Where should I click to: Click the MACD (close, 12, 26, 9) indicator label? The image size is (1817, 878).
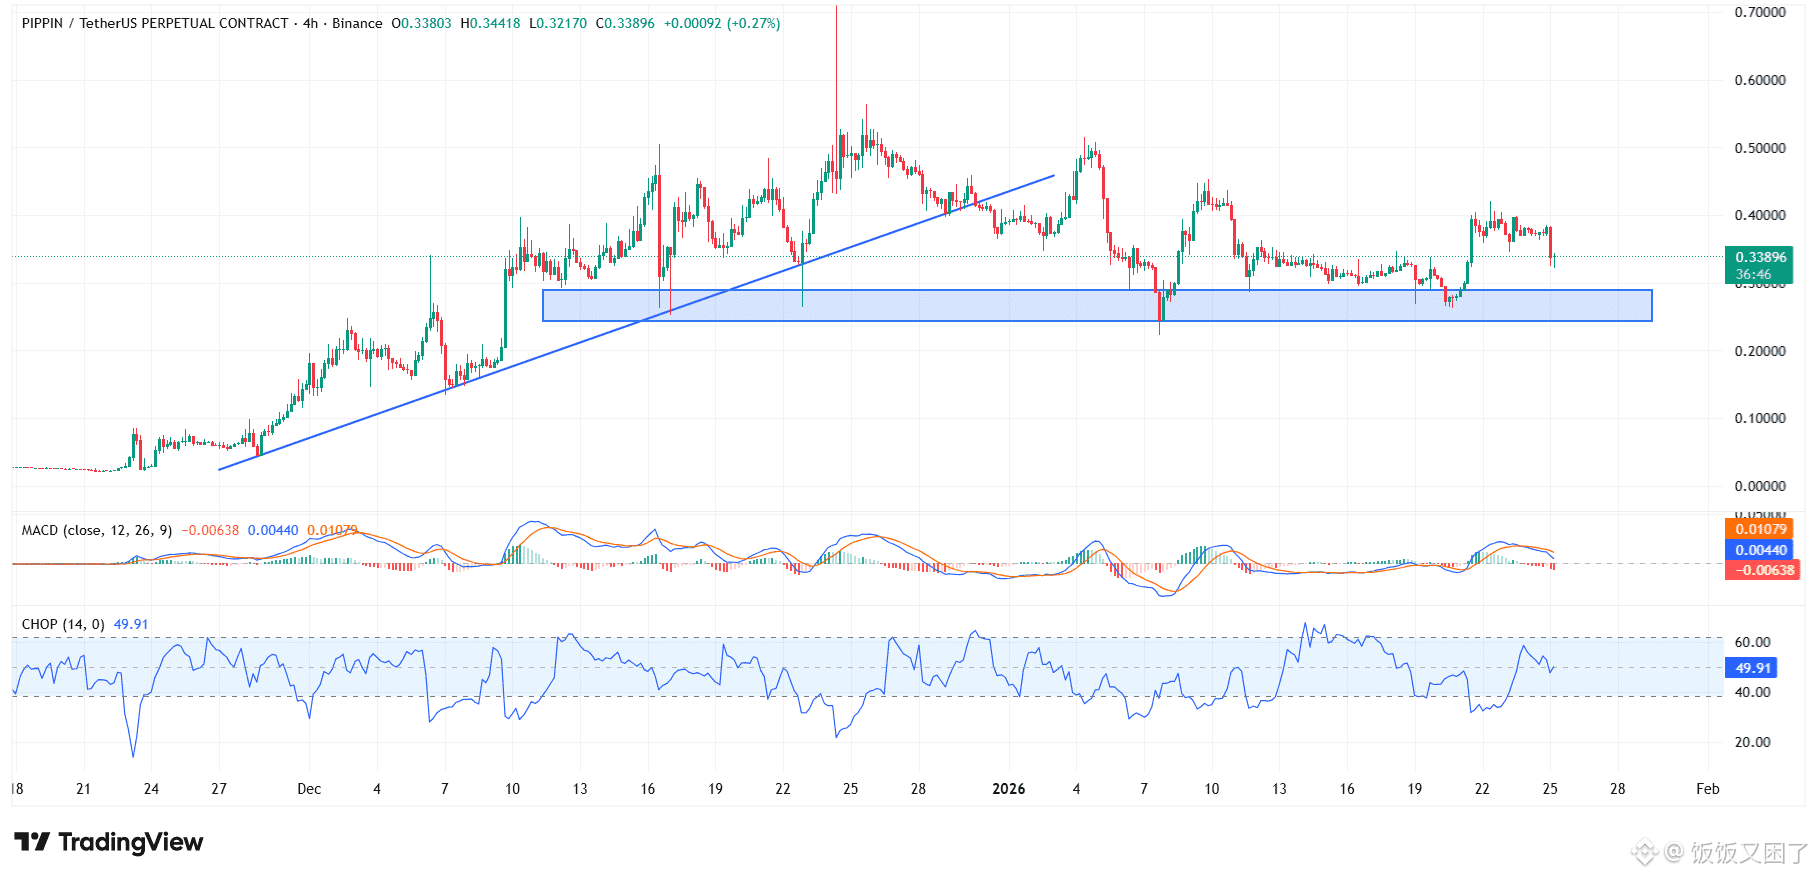coord(97,530)
